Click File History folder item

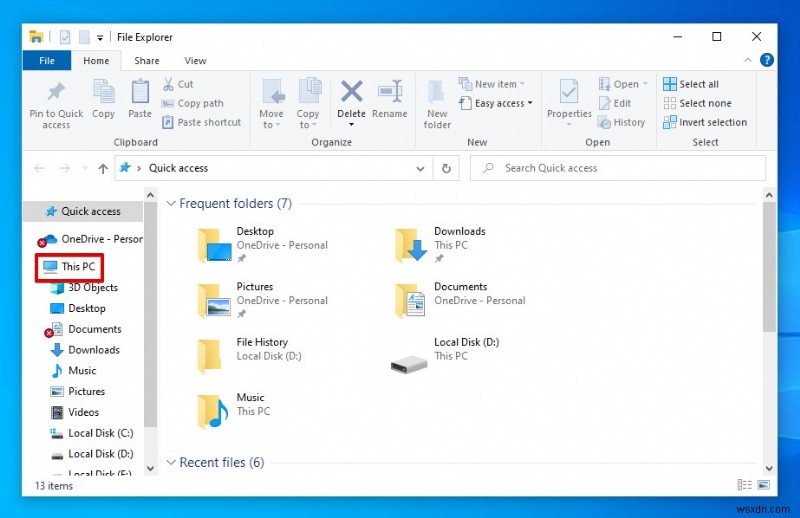250,356
